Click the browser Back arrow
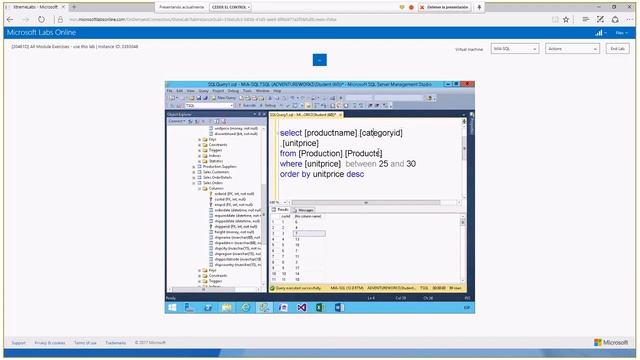This screenshot has height=360, width=640. click(10, 19)
